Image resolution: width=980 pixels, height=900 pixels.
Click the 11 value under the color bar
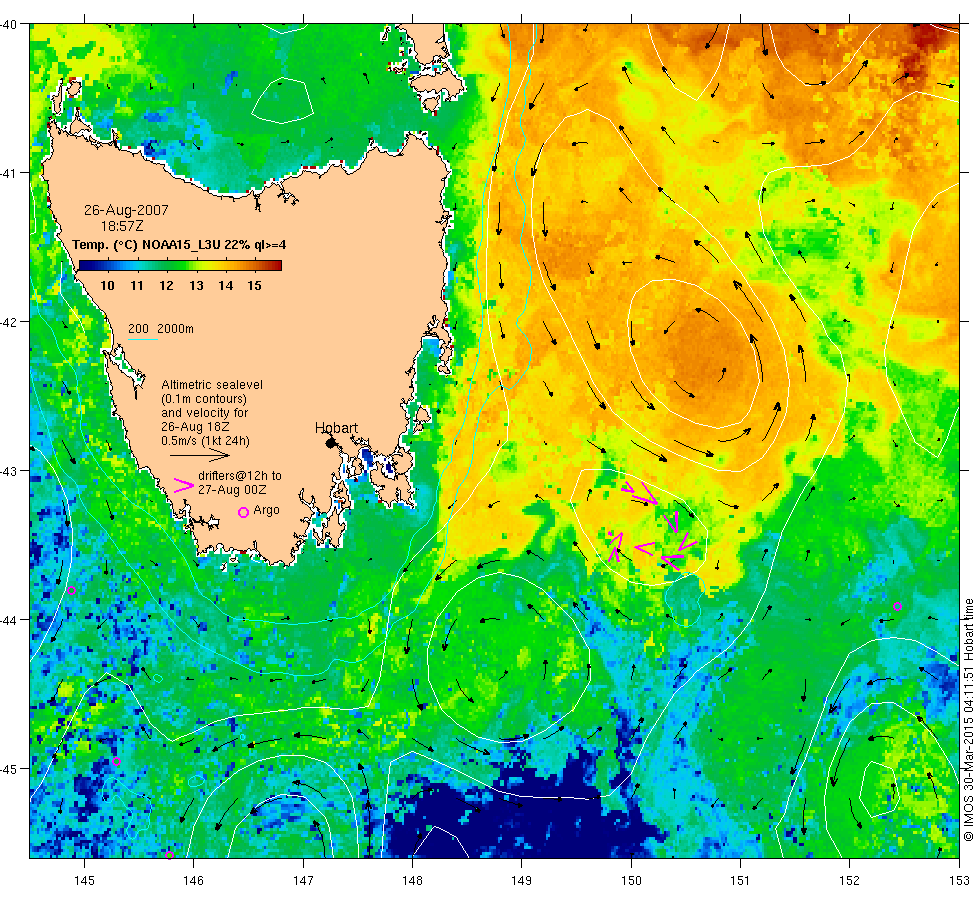[x=137, y=286]
